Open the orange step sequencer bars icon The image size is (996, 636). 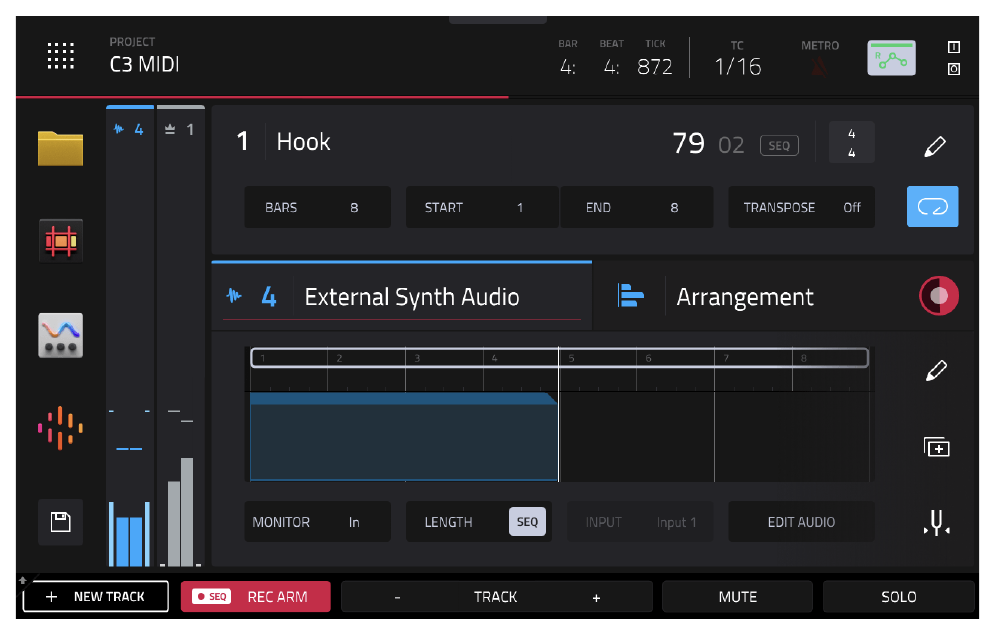(60, 428)
